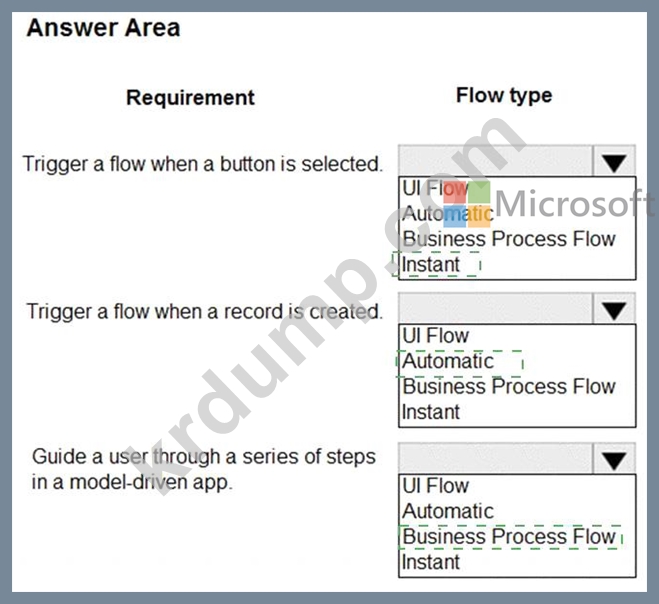The width and height of the screenshot is (659, 604).
Task: Click the empty combo box for model-driven app flow
Action: point(496,459)
